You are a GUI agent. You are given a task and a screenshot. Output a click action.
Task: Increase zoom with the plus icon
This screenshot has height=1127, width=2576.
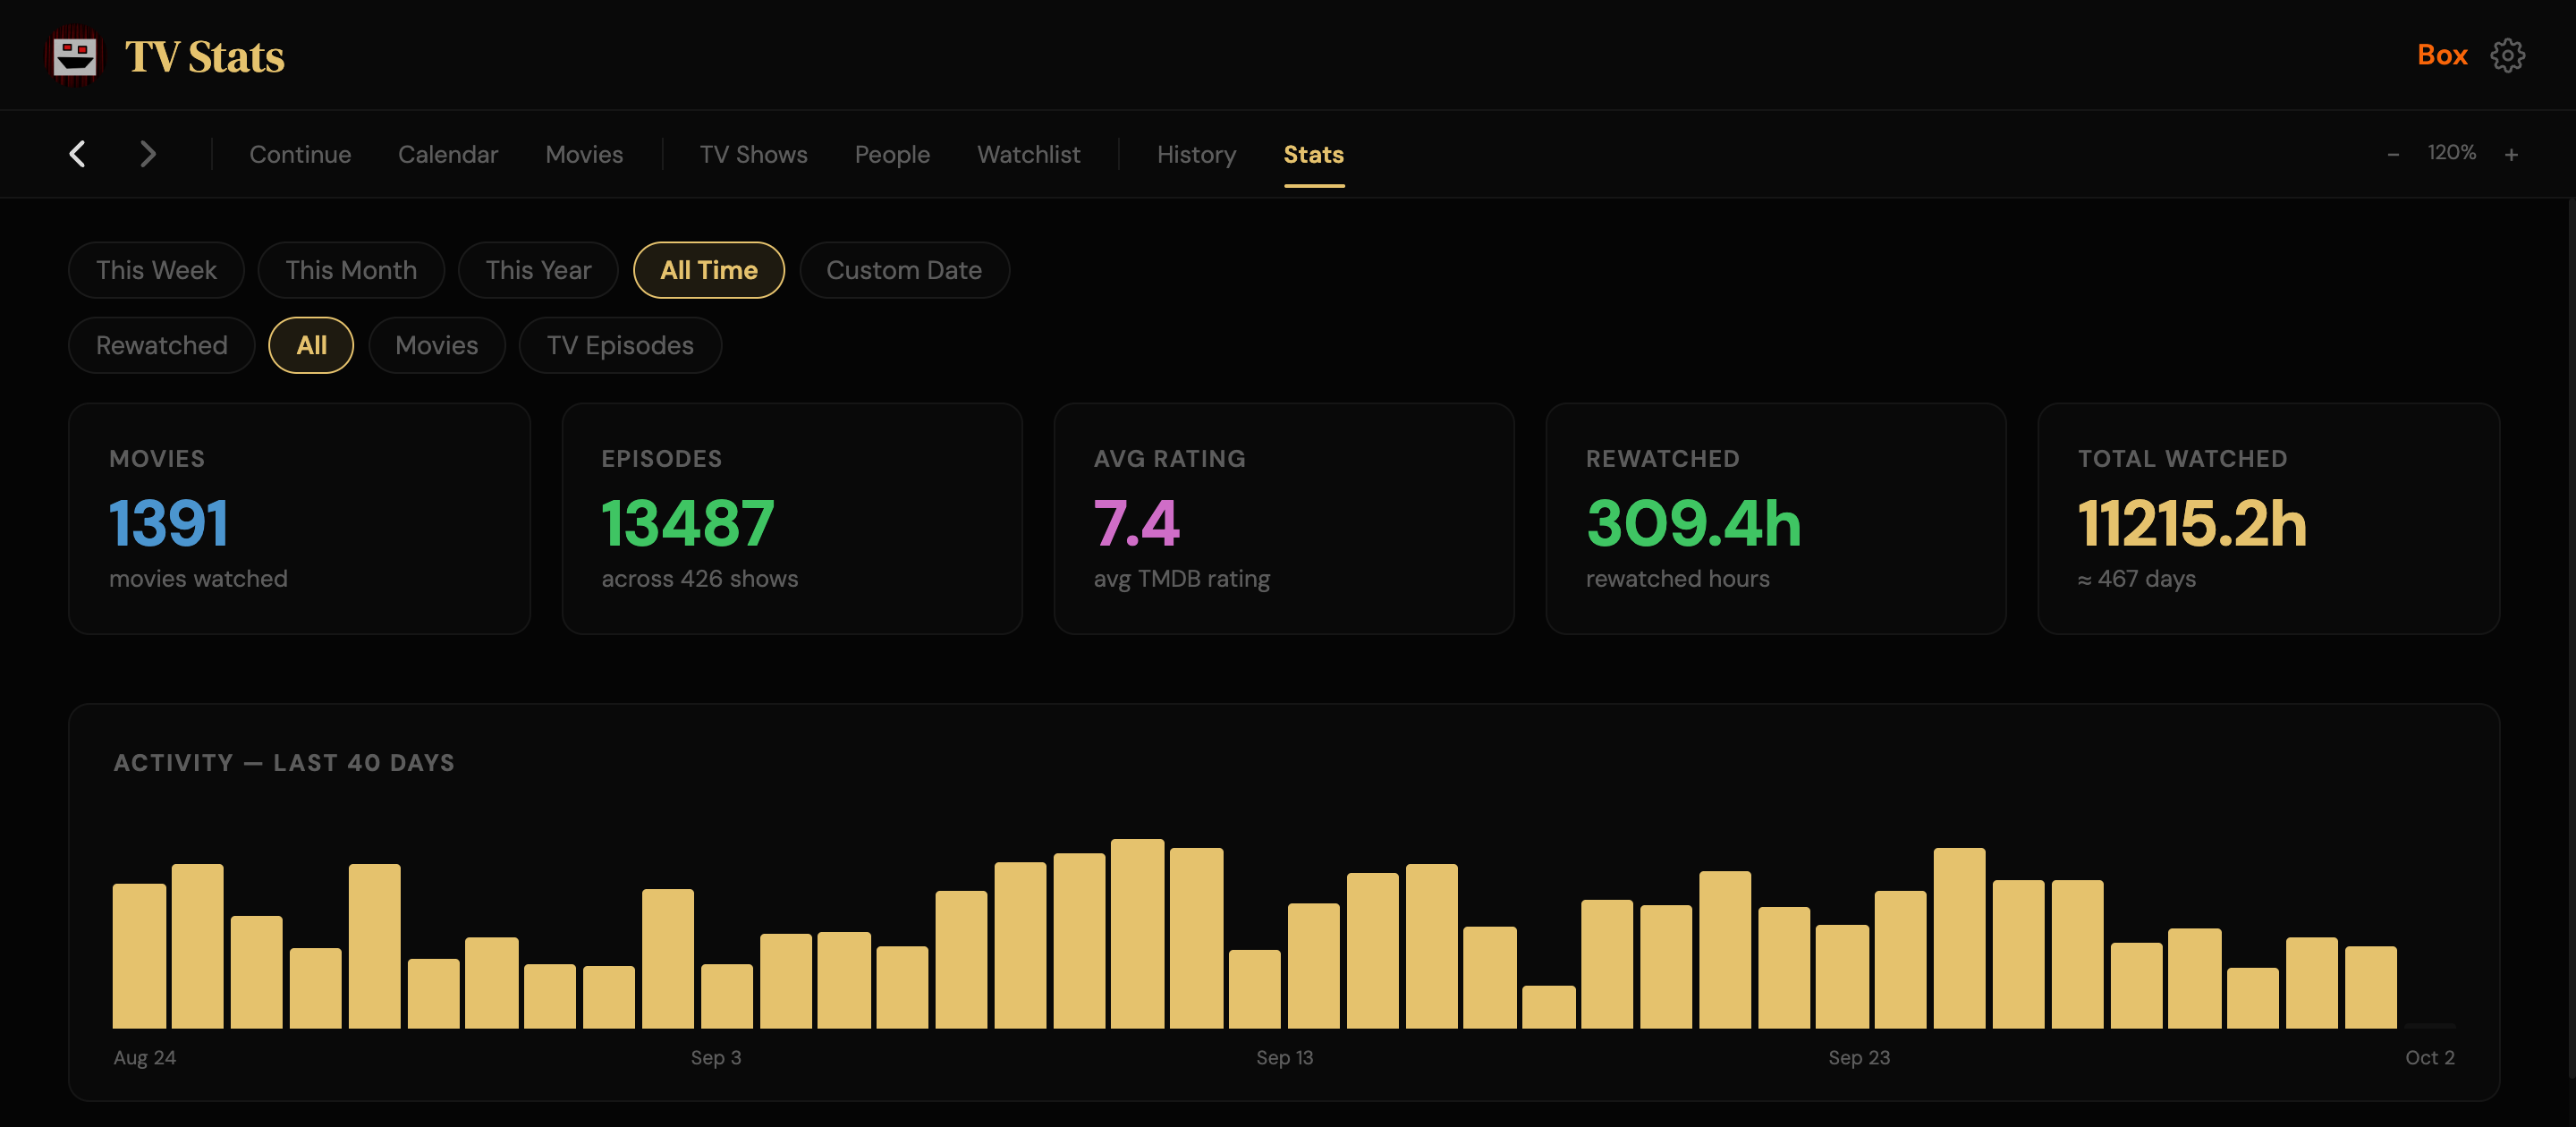[x=2511, y=154]
